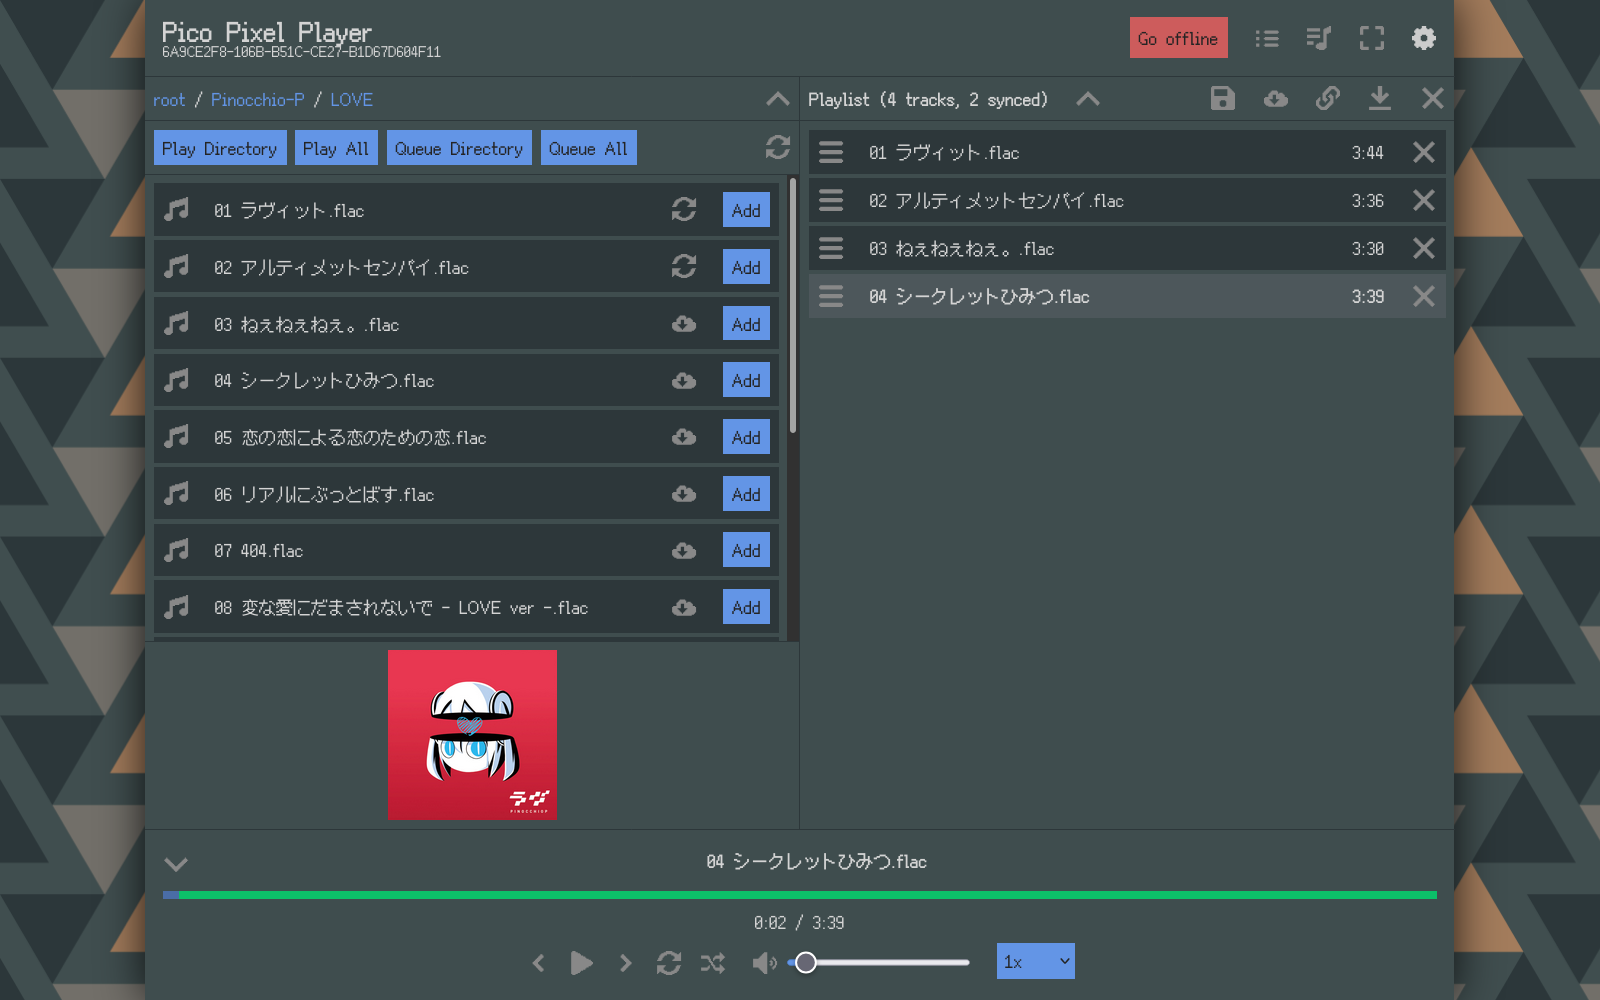
Task: Toggle fullscreen mode icon
Action: coord(1371,38)
